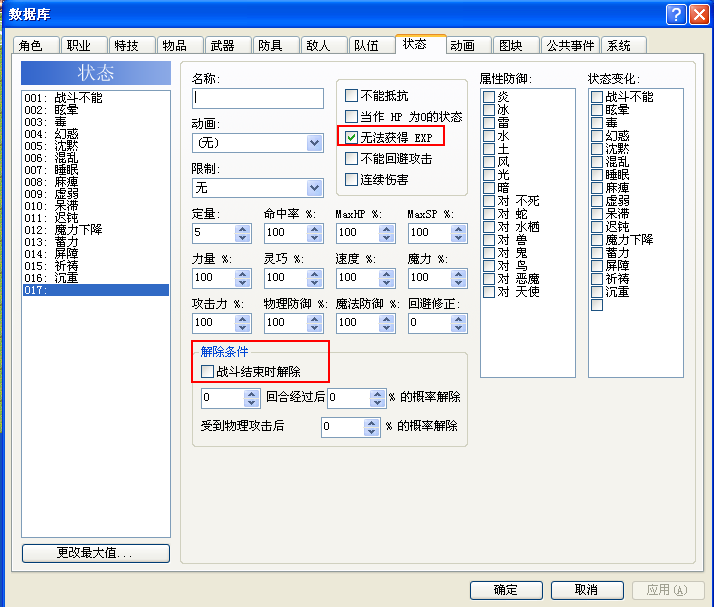Select state 012: 魔力下降

(96, 230)
